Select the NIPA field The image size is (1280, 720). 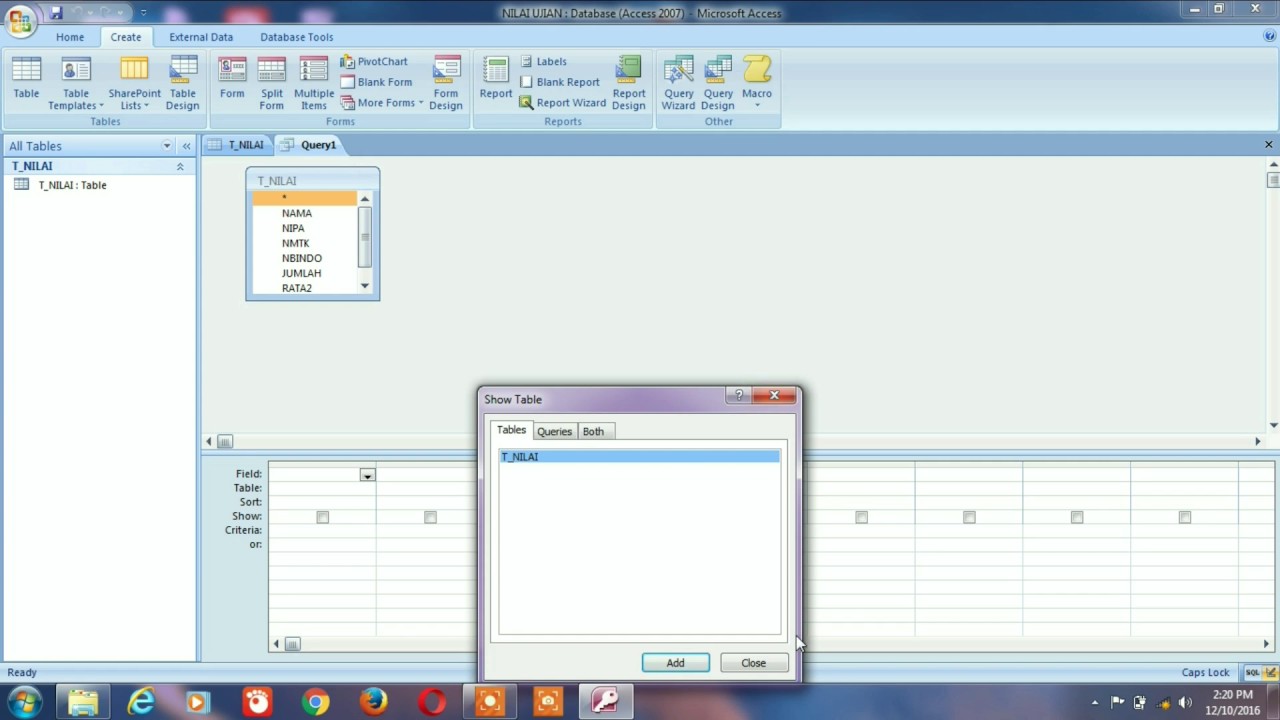(293, 228)
